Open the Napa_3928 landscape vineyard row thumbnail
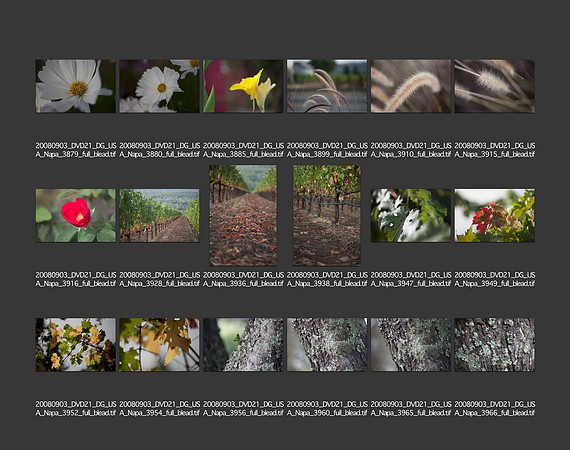This screenshot has width=570, height=450. [159, 216]
